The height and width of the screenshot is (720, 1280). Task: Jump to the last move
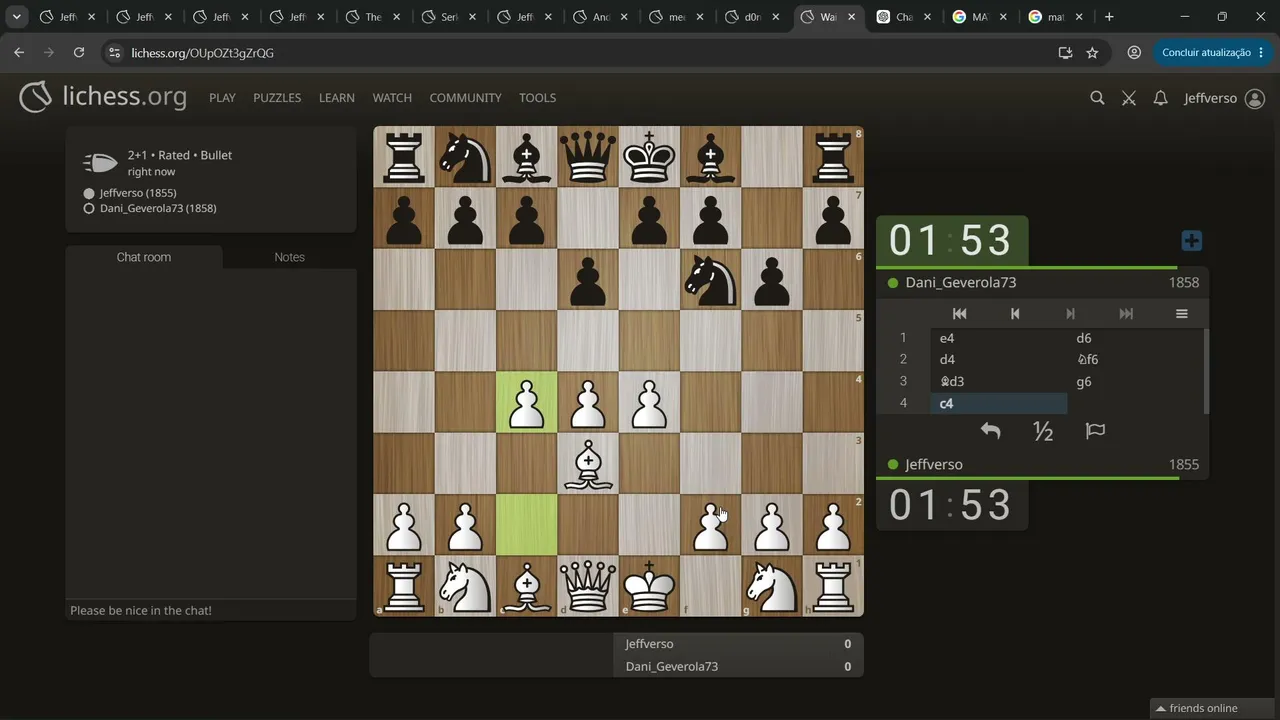[1126, 313]
